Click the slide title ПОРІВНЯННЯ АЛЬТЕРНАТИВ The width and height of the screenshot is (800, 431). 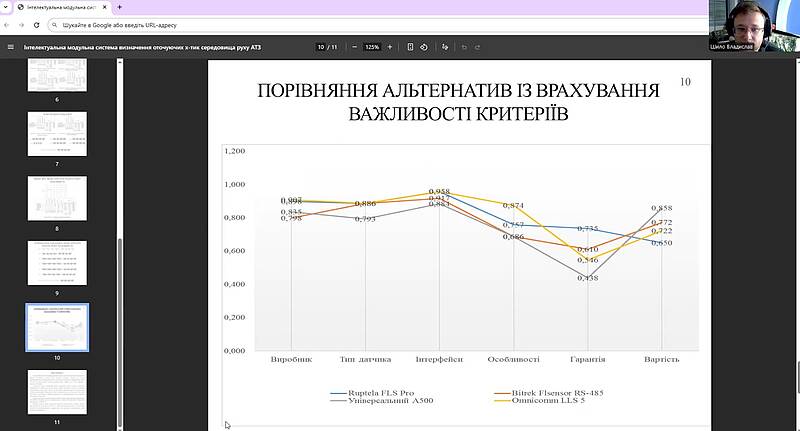[x=459, y=102]
